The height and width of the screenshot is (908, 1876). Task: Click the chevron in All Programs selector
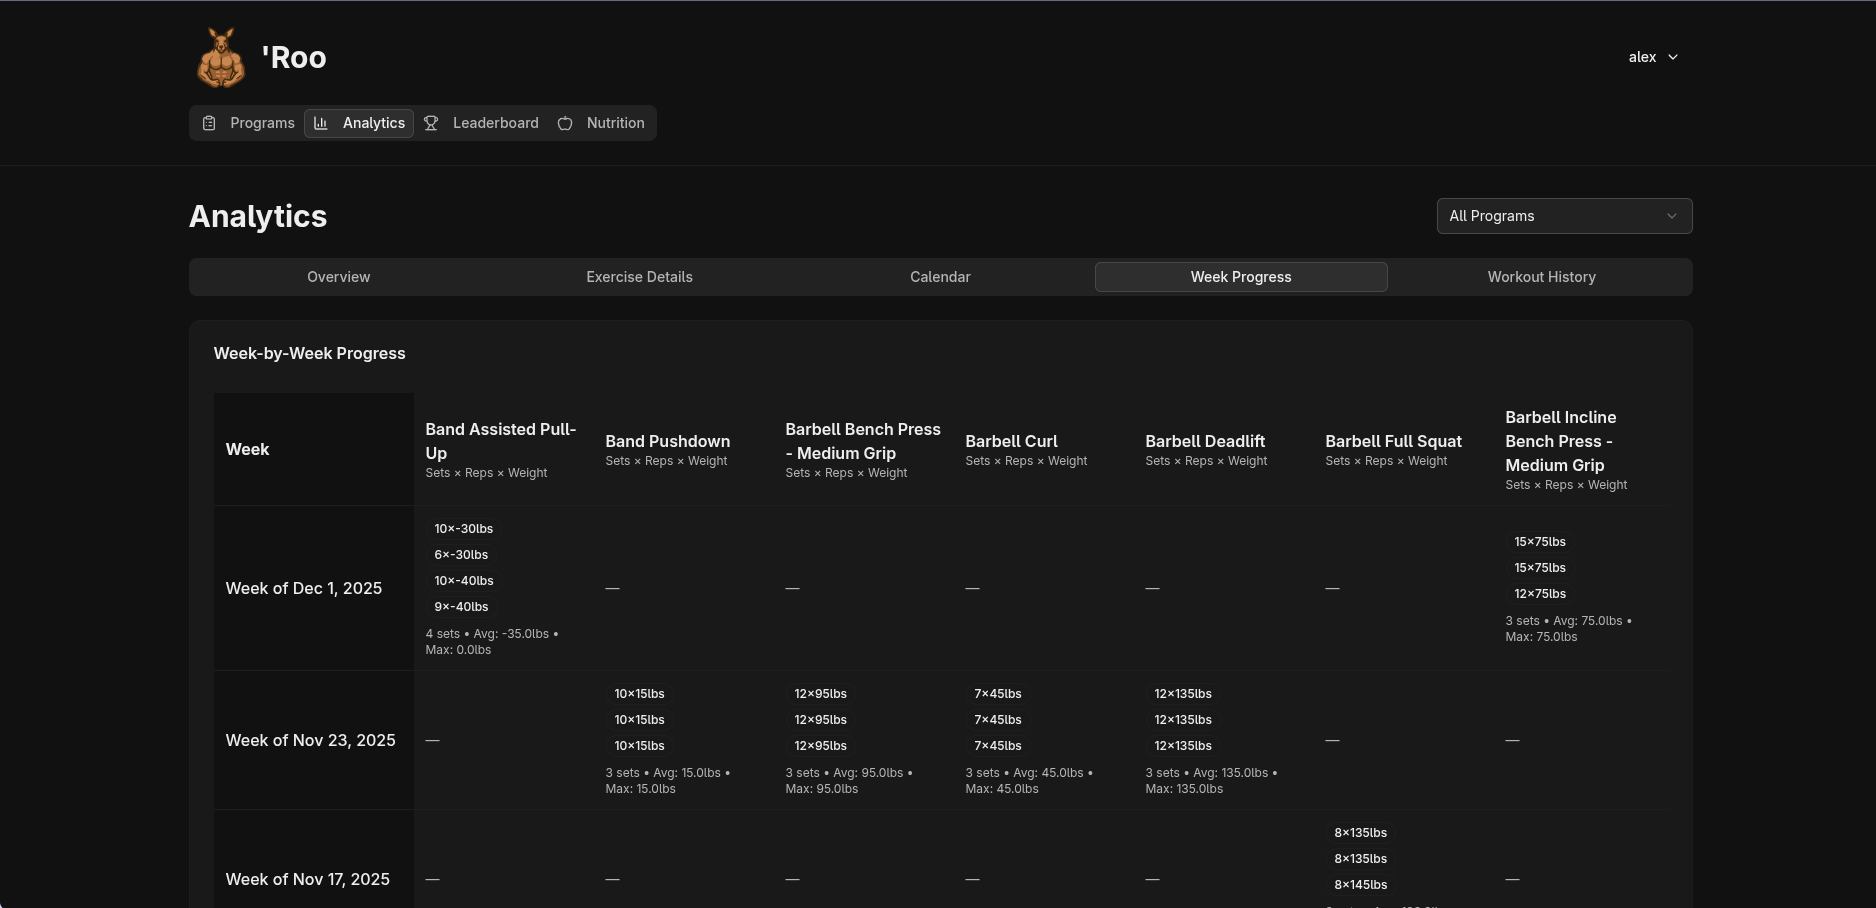(1671, 216)
